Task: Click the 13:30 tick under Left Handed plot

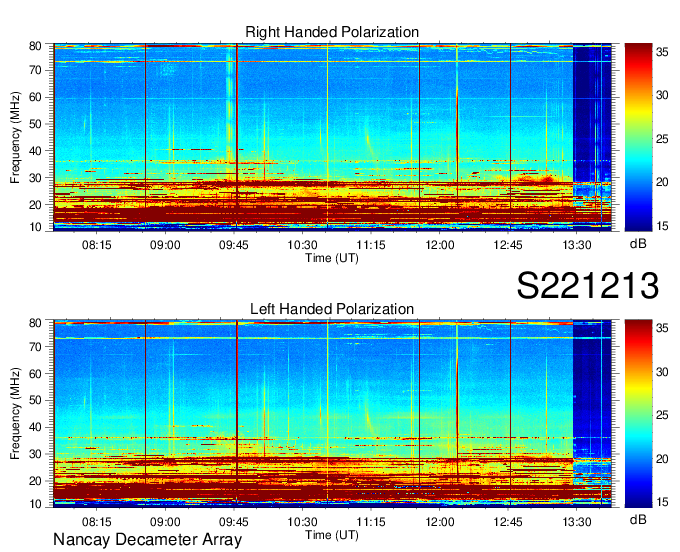Action: pyautogui.click(x=577, y=522)
